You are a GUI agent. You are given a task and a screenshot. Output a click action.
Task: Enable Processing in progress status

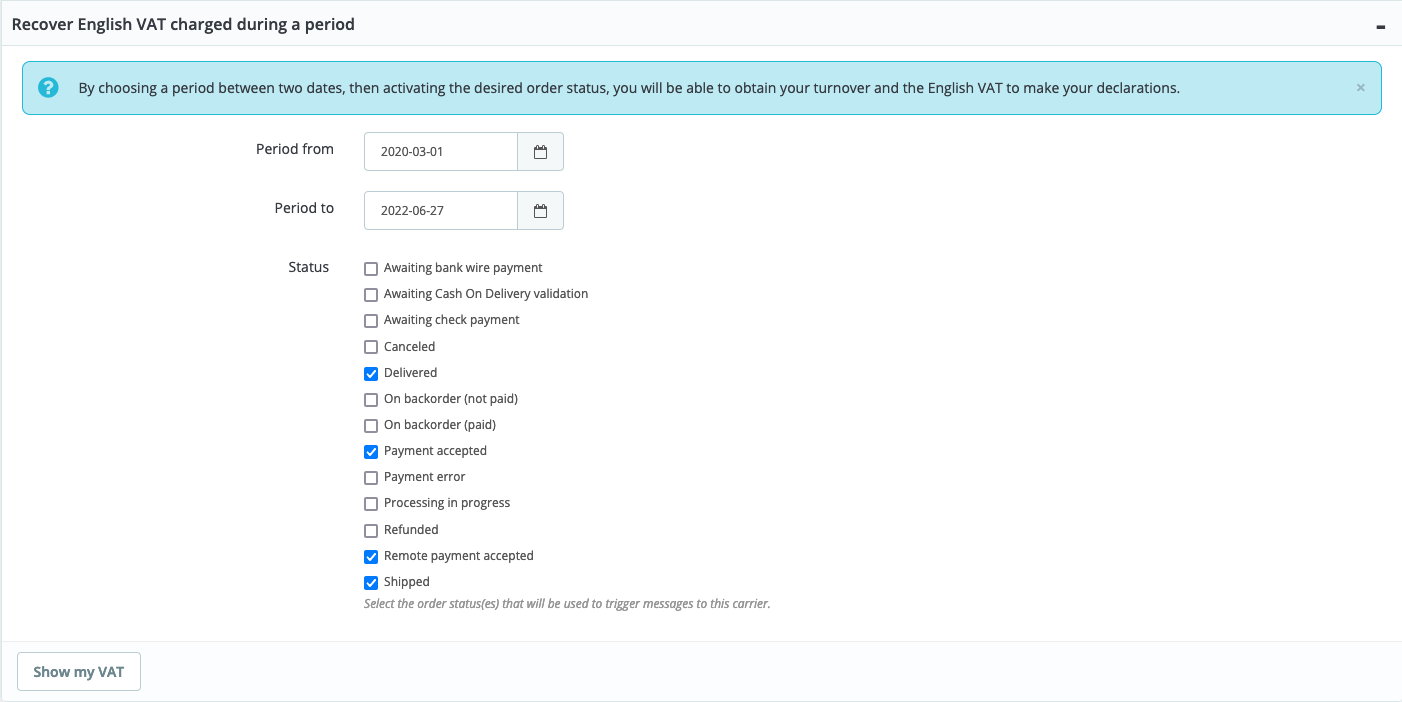point(371,504)
